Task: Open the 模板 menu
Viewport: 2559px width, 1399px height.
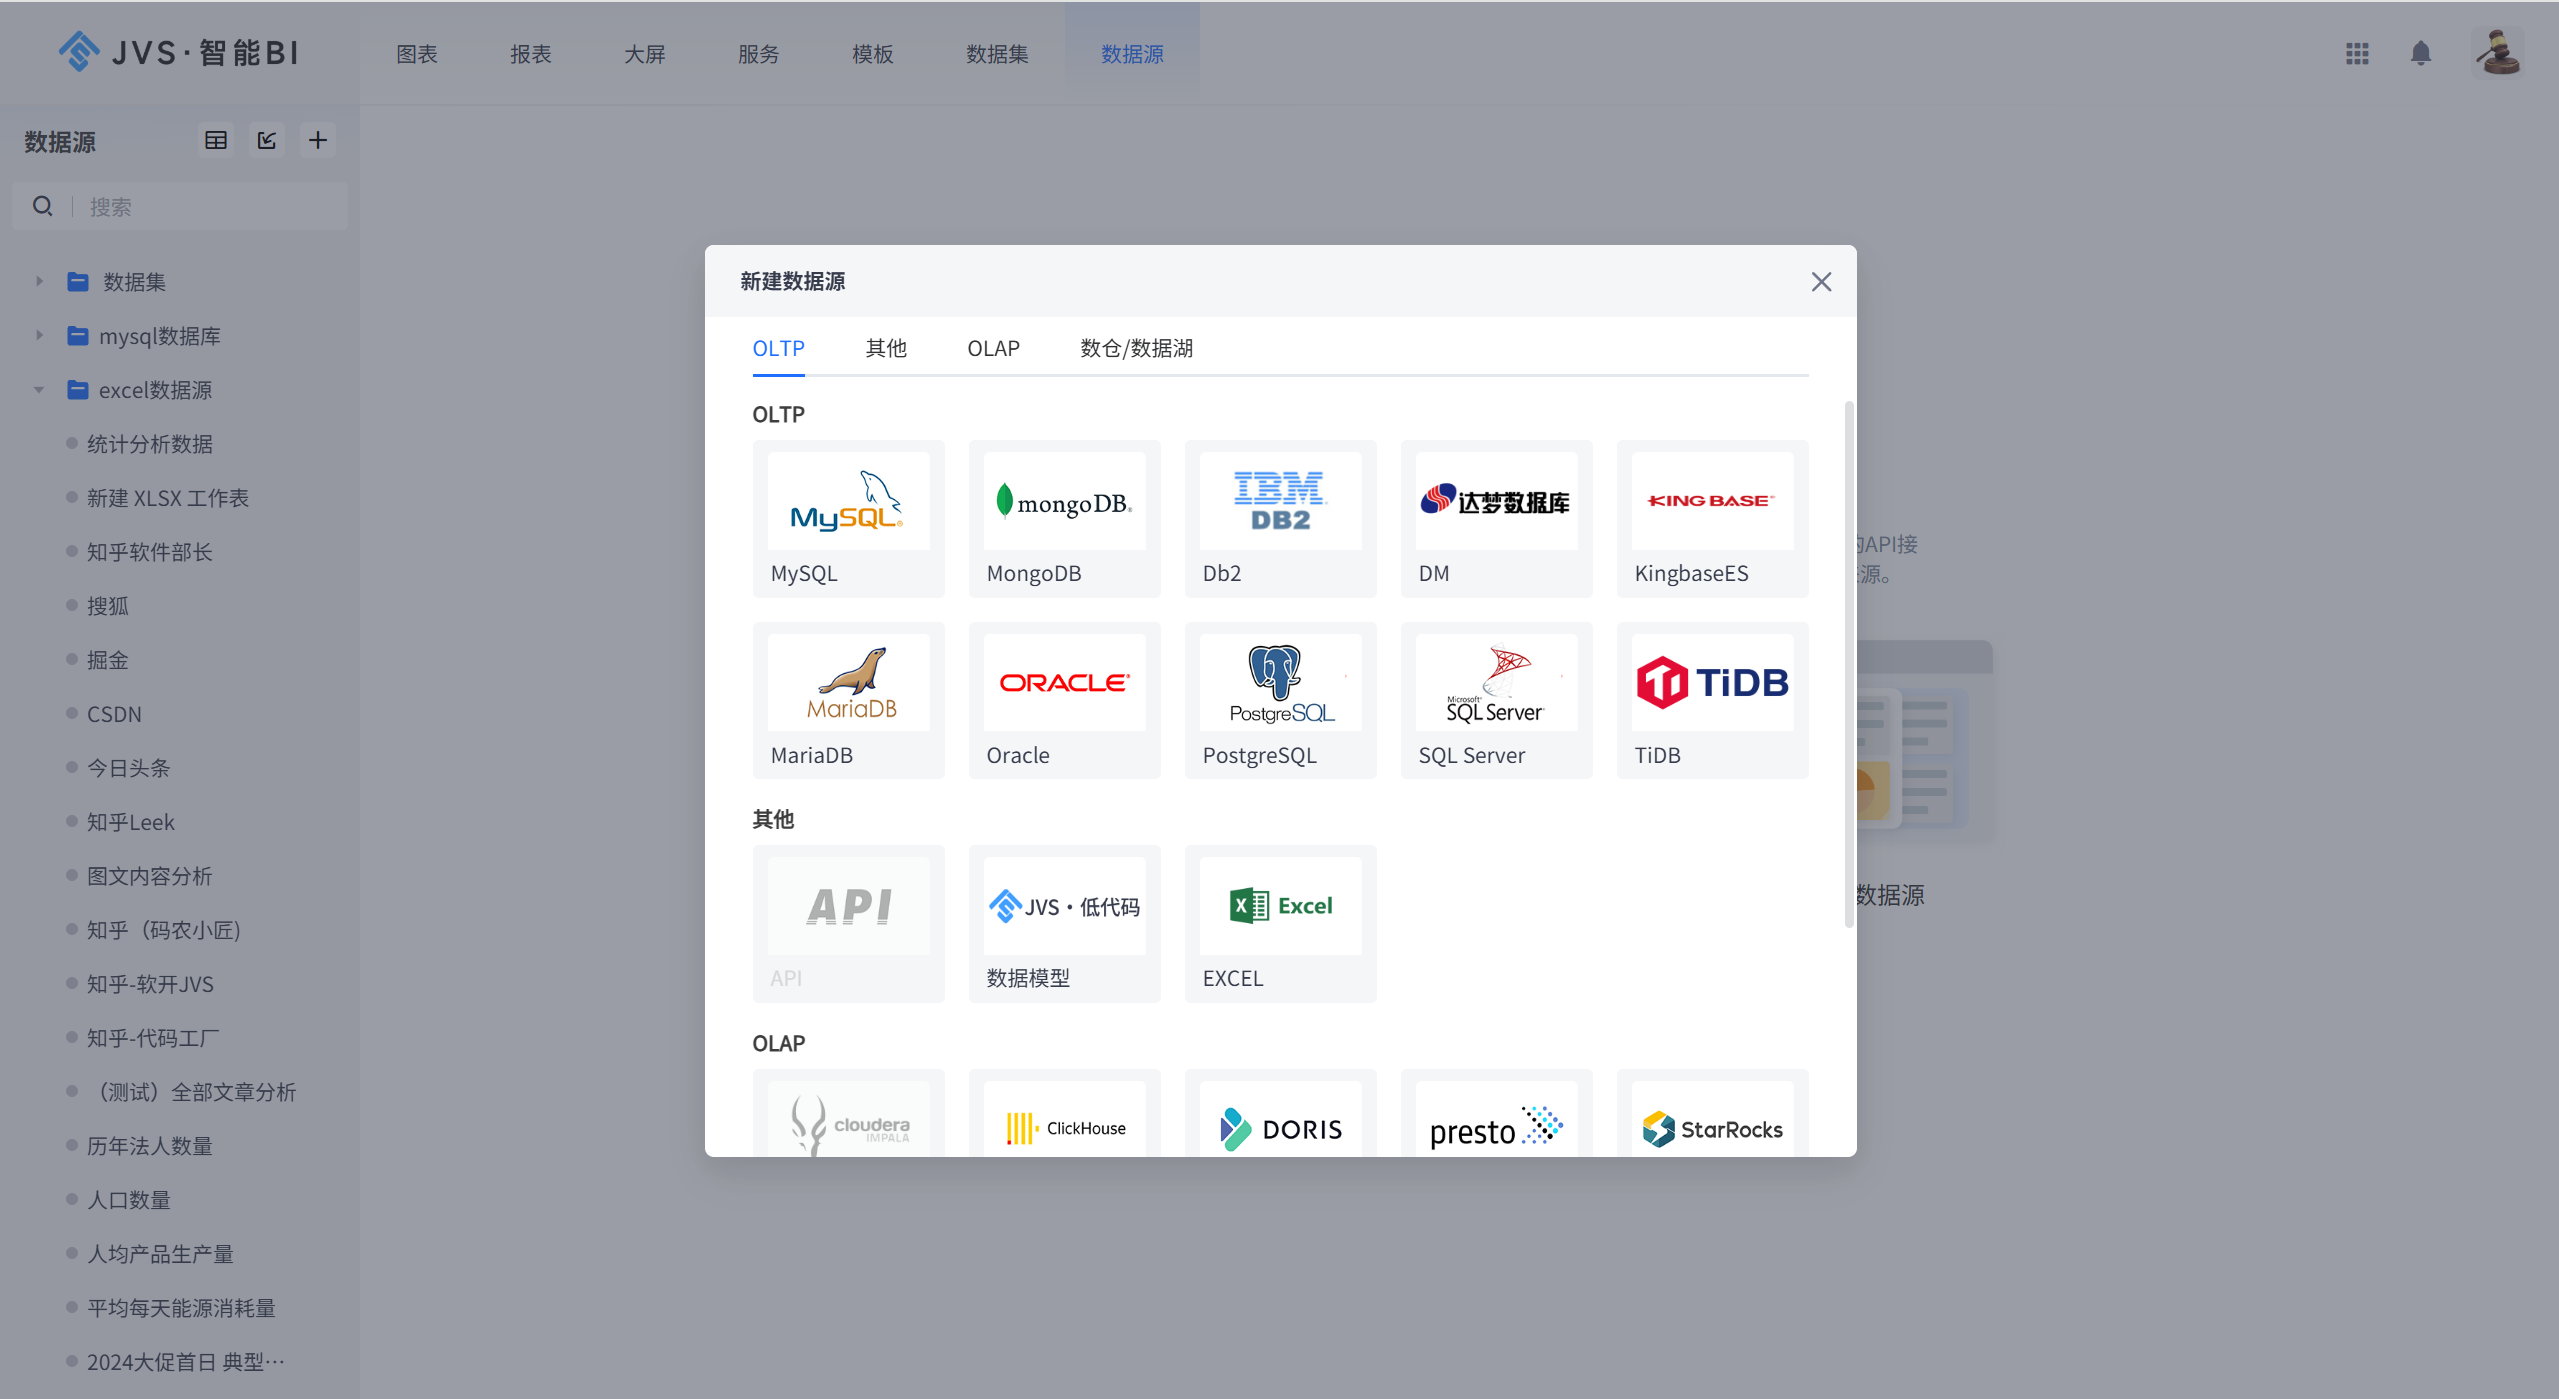Action: tap(873, 54)
